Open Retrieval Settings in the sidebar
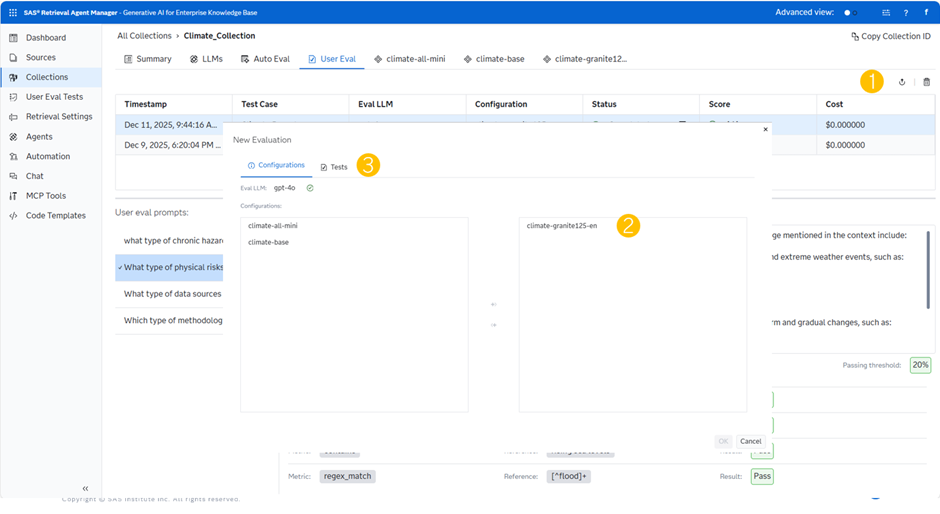 click(58, 116)
